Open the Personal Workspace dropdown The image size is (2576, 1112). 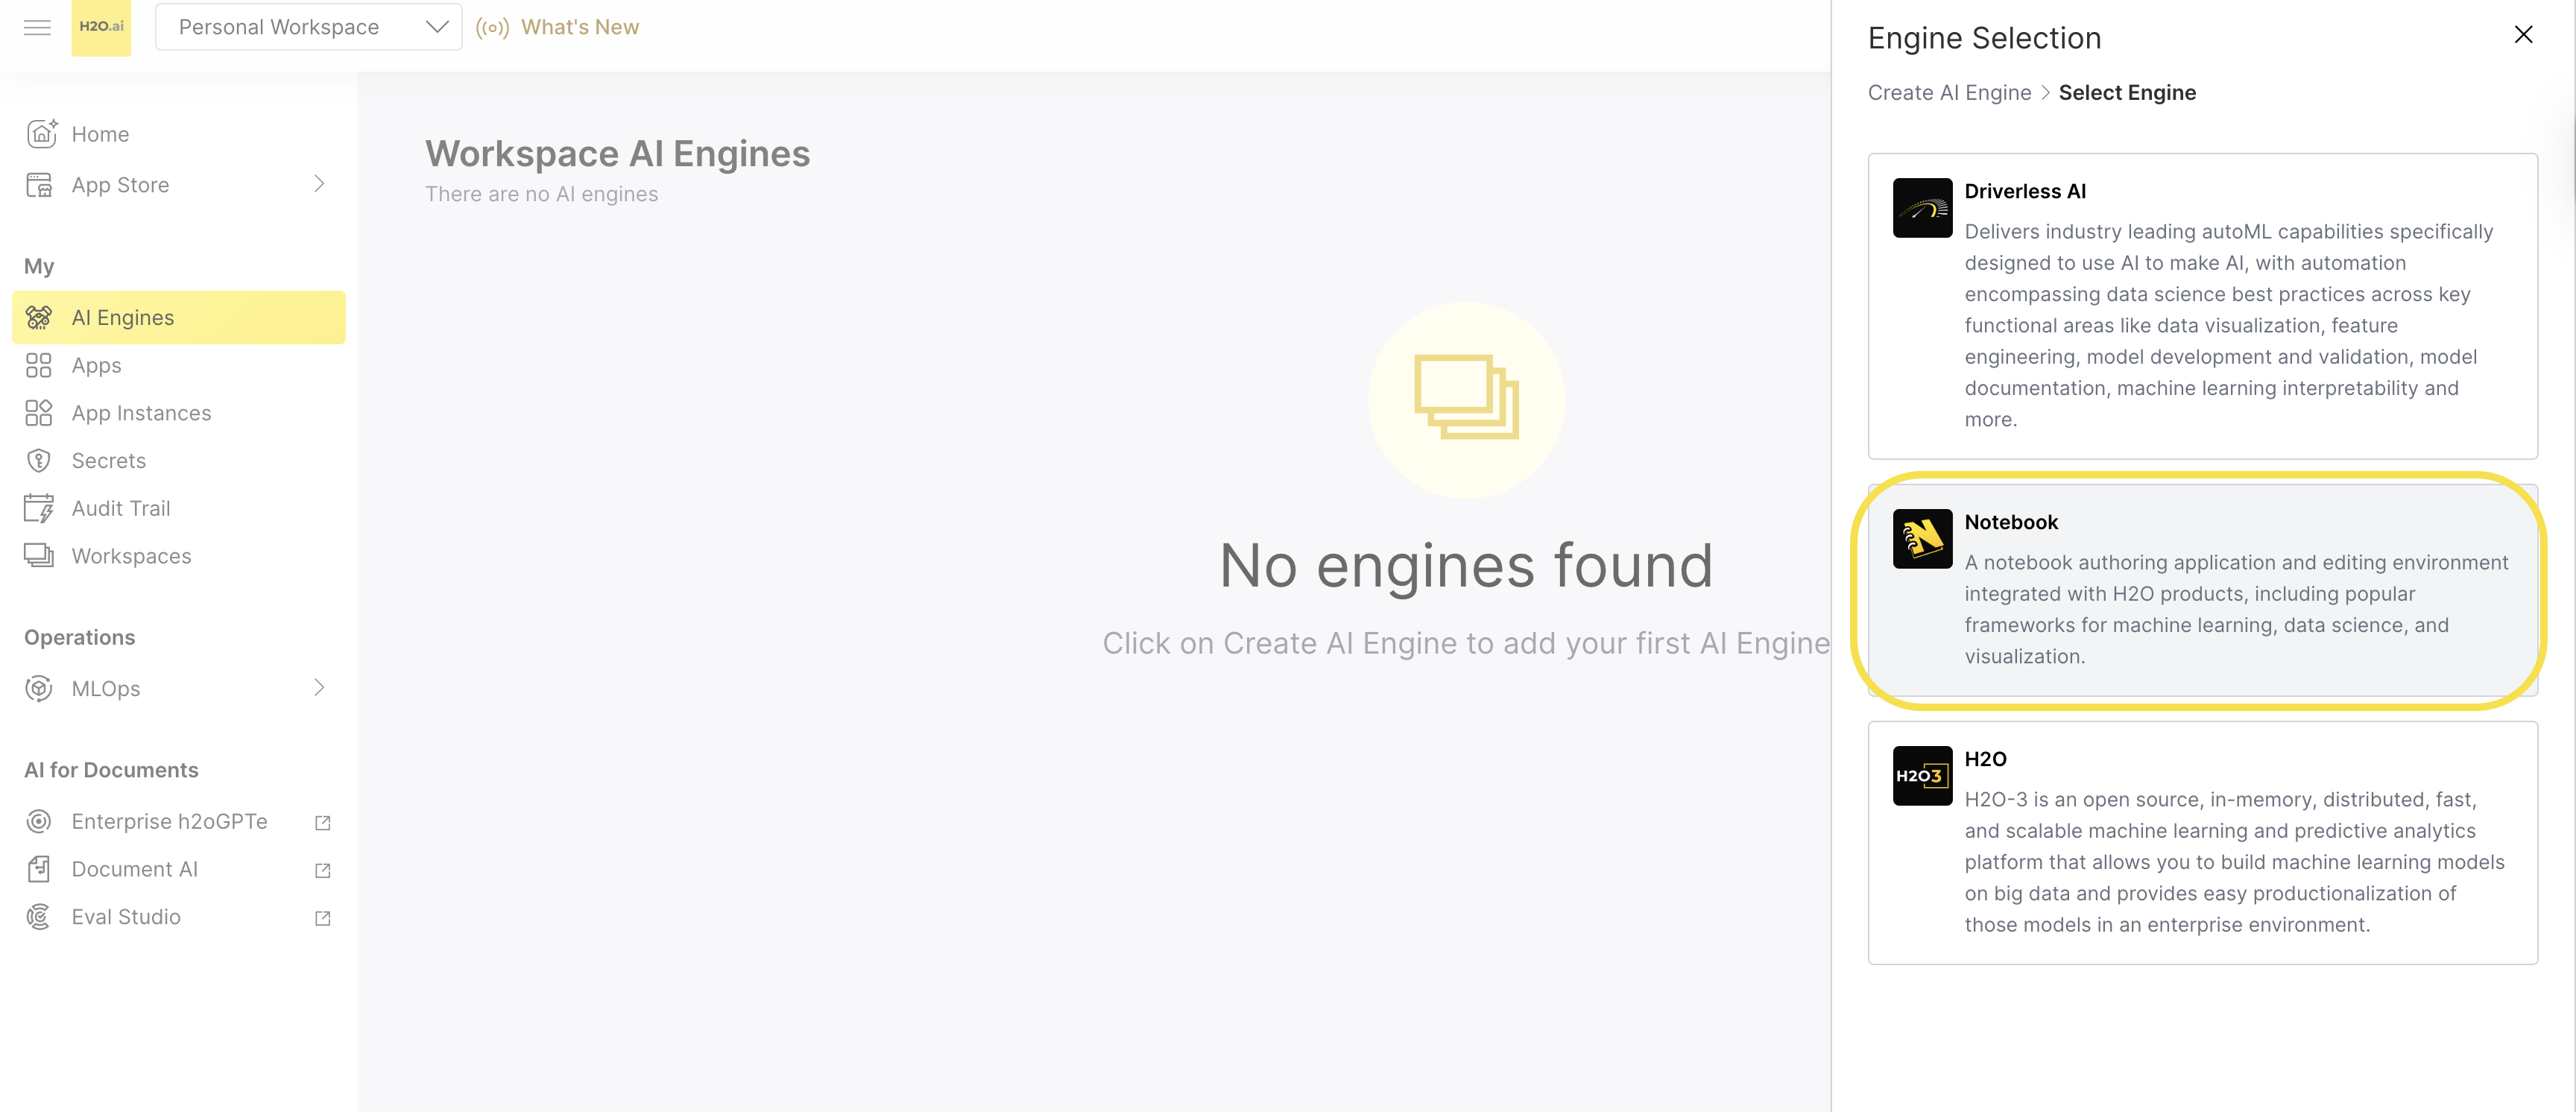pos(308,27)
